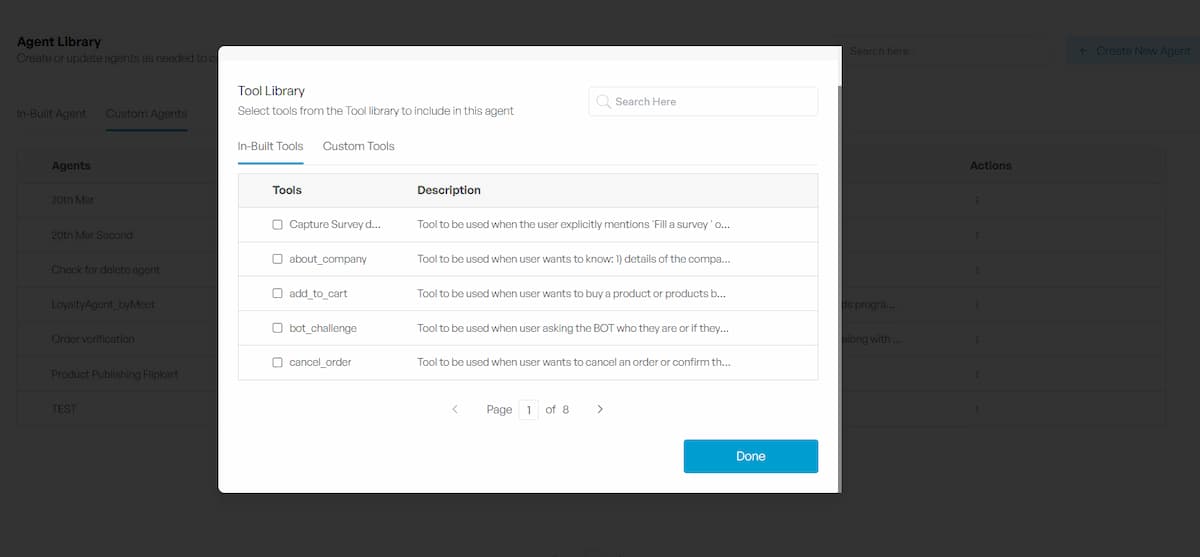Select the In-Built Tools tab
The width and height of the screenshot is (1200, 557).
click(270, 146)
